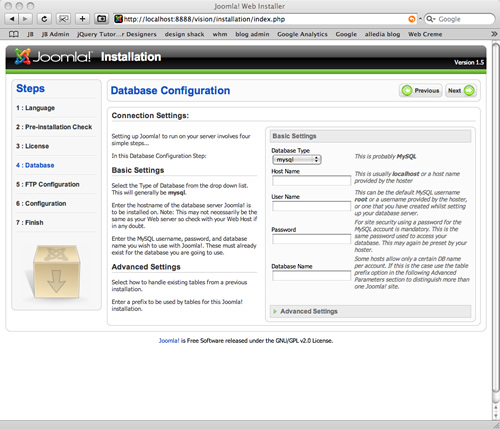Focus the Database Name input field

point(311,276)
